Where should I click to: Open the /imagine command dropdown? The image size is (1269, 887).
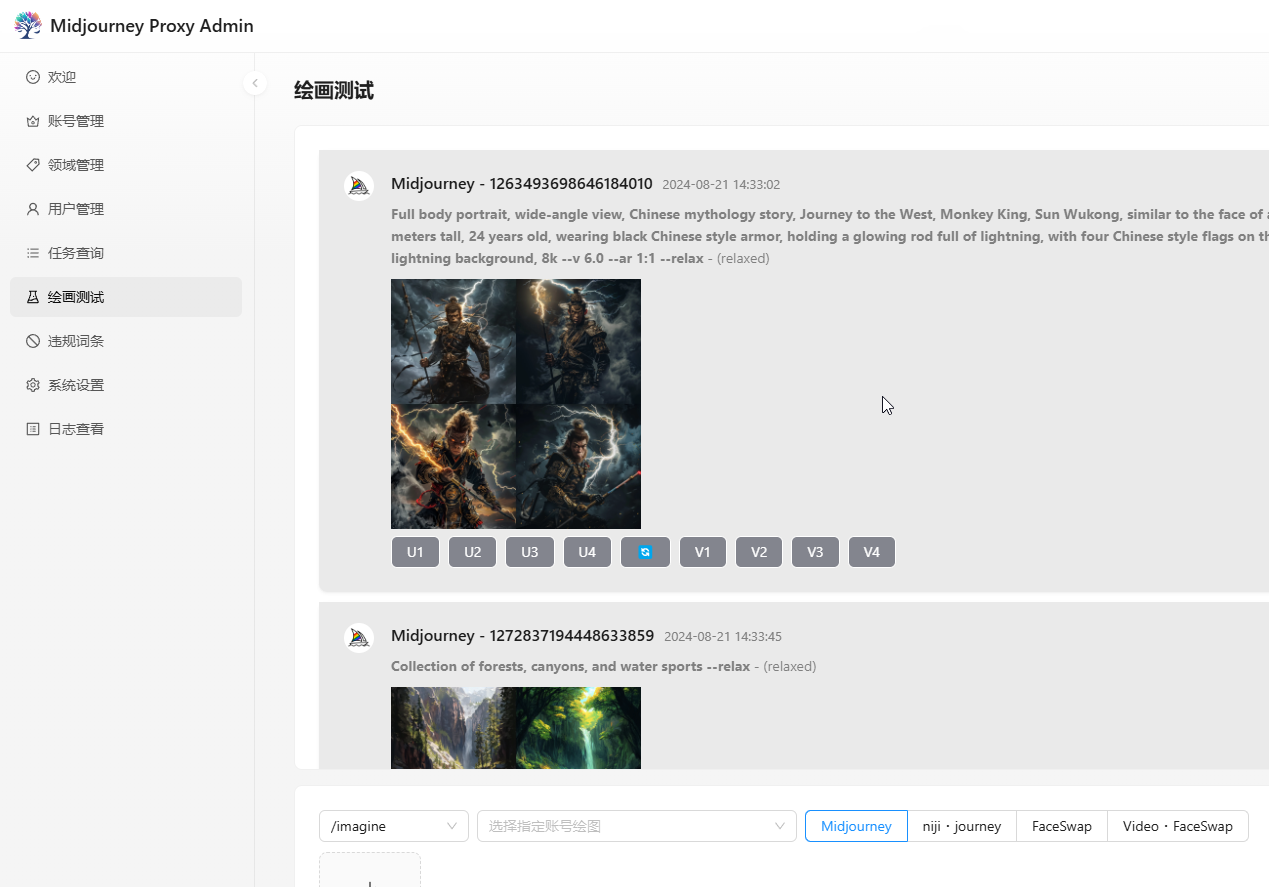pos(393,825)
